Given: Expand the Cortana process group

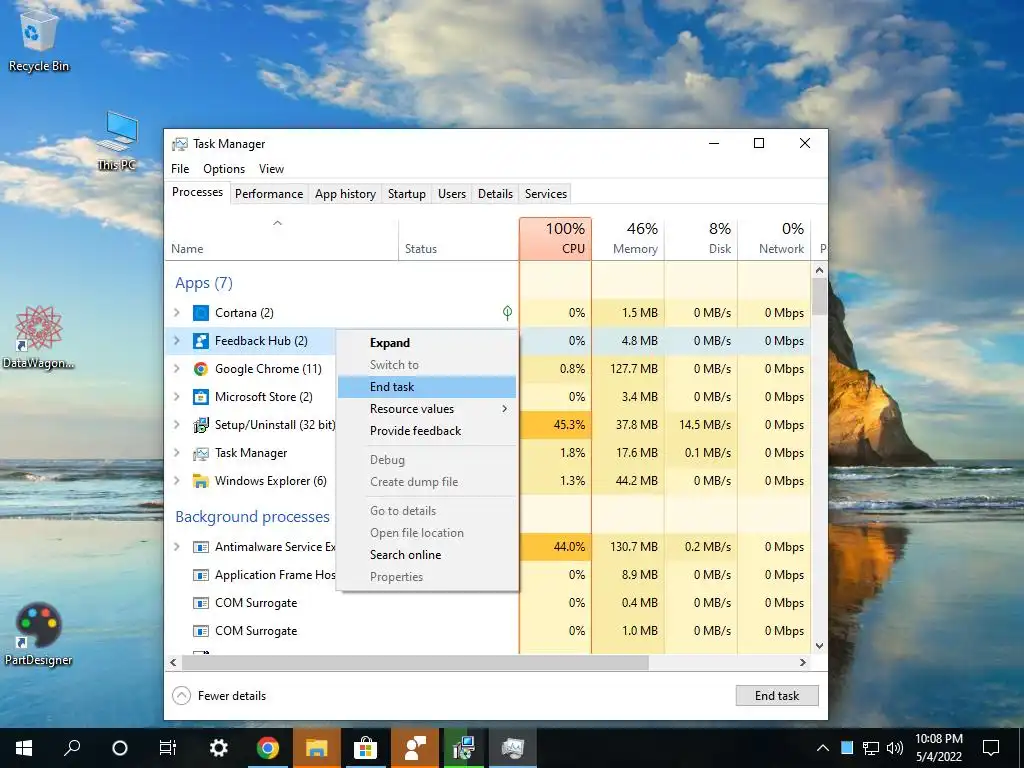Looking at the screenshot, I should coord(177,313).
